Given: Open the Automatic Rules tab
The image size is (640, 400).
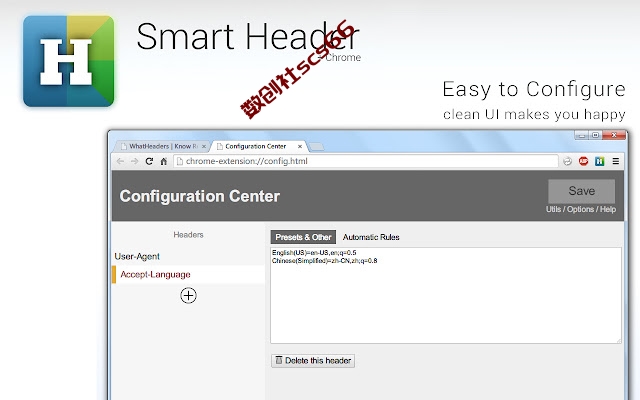Looking at the screenshot, I should (x=371, y=237).
